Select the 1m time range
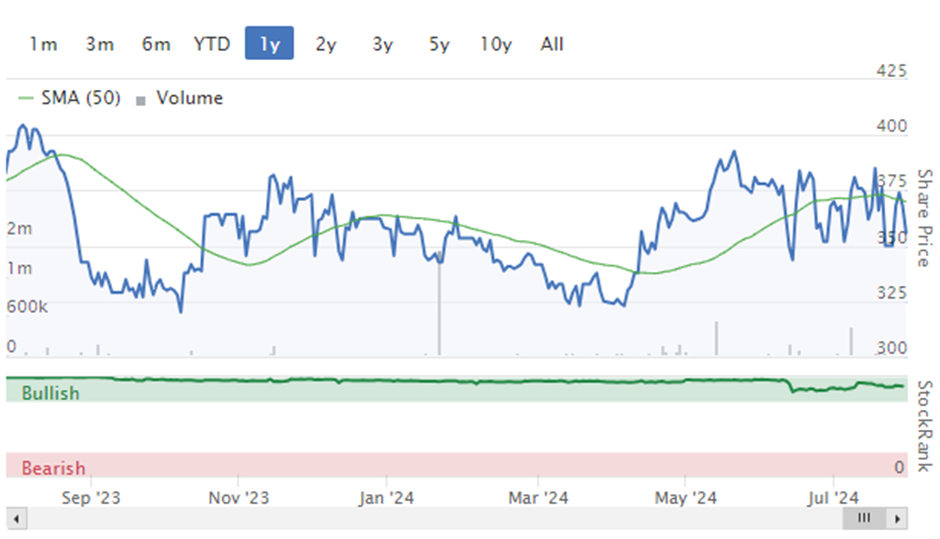 [43, 44]
